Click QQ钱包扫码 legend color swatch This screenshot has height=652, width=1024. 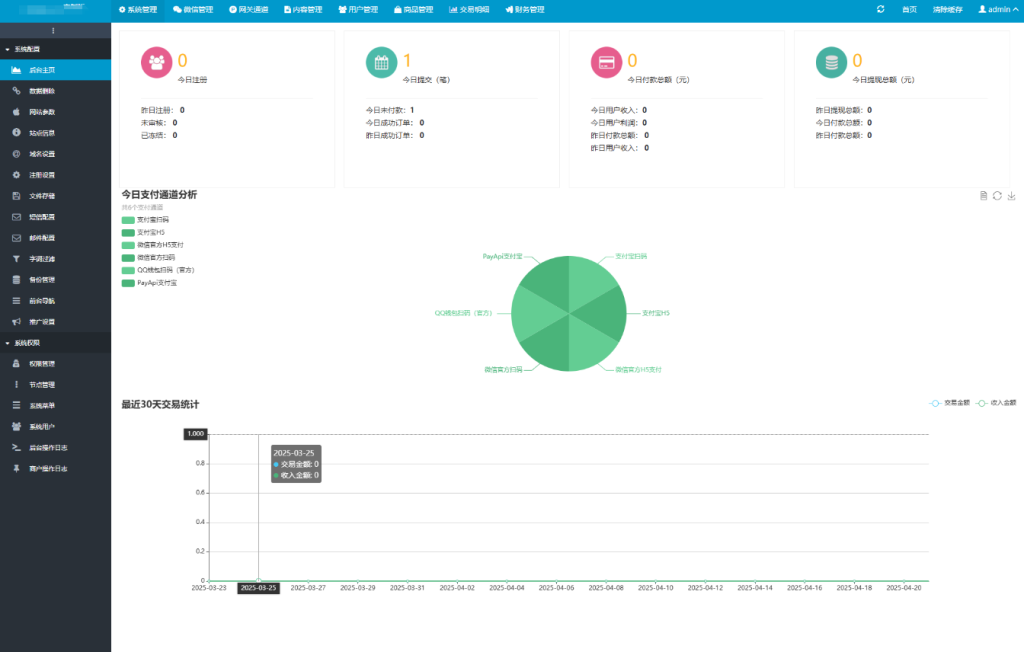[x=128, y=270]
